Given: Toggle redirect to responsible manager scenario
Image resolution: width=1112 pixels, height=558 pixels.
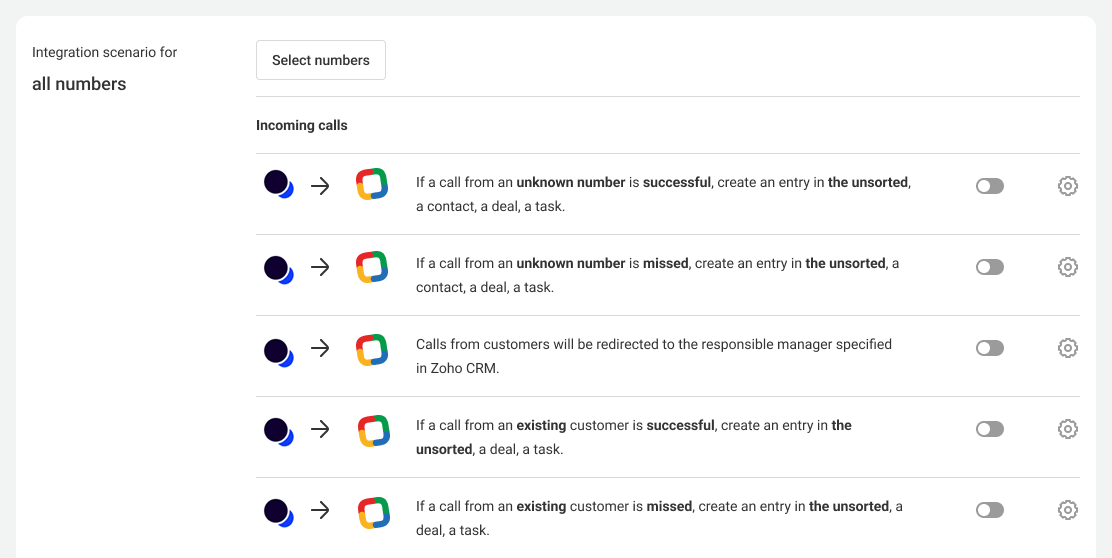Looking at the screenshot, I should click(x=989, y=348).
